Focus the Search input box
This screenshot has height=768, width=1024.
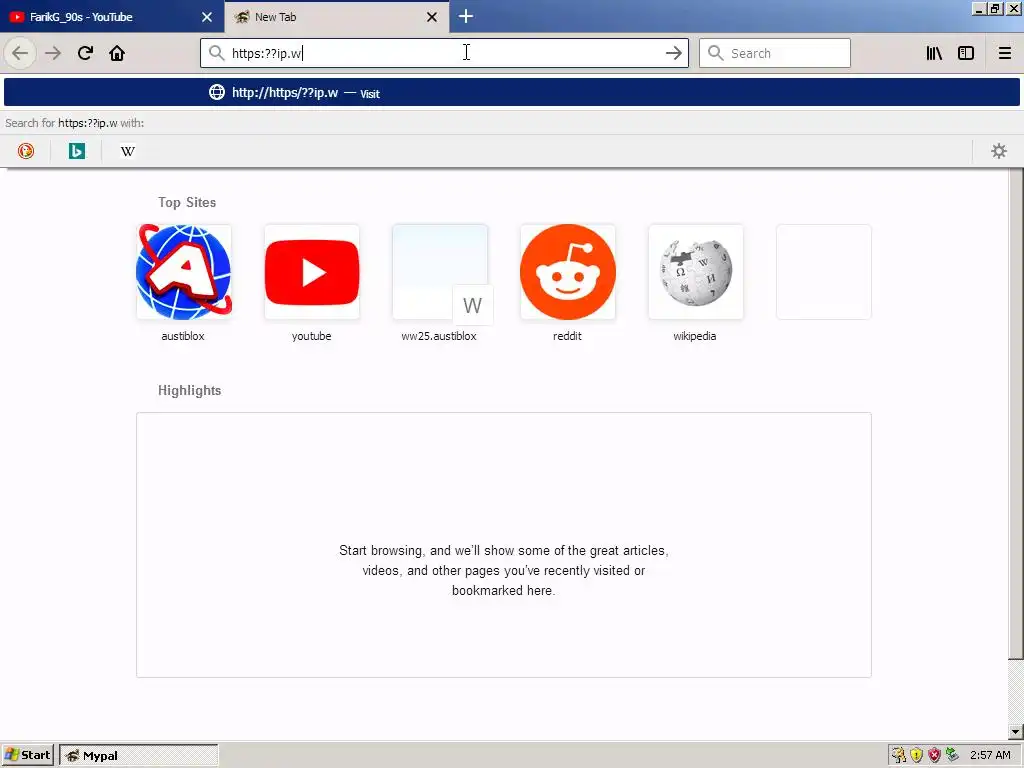click(x=775, y=53)
